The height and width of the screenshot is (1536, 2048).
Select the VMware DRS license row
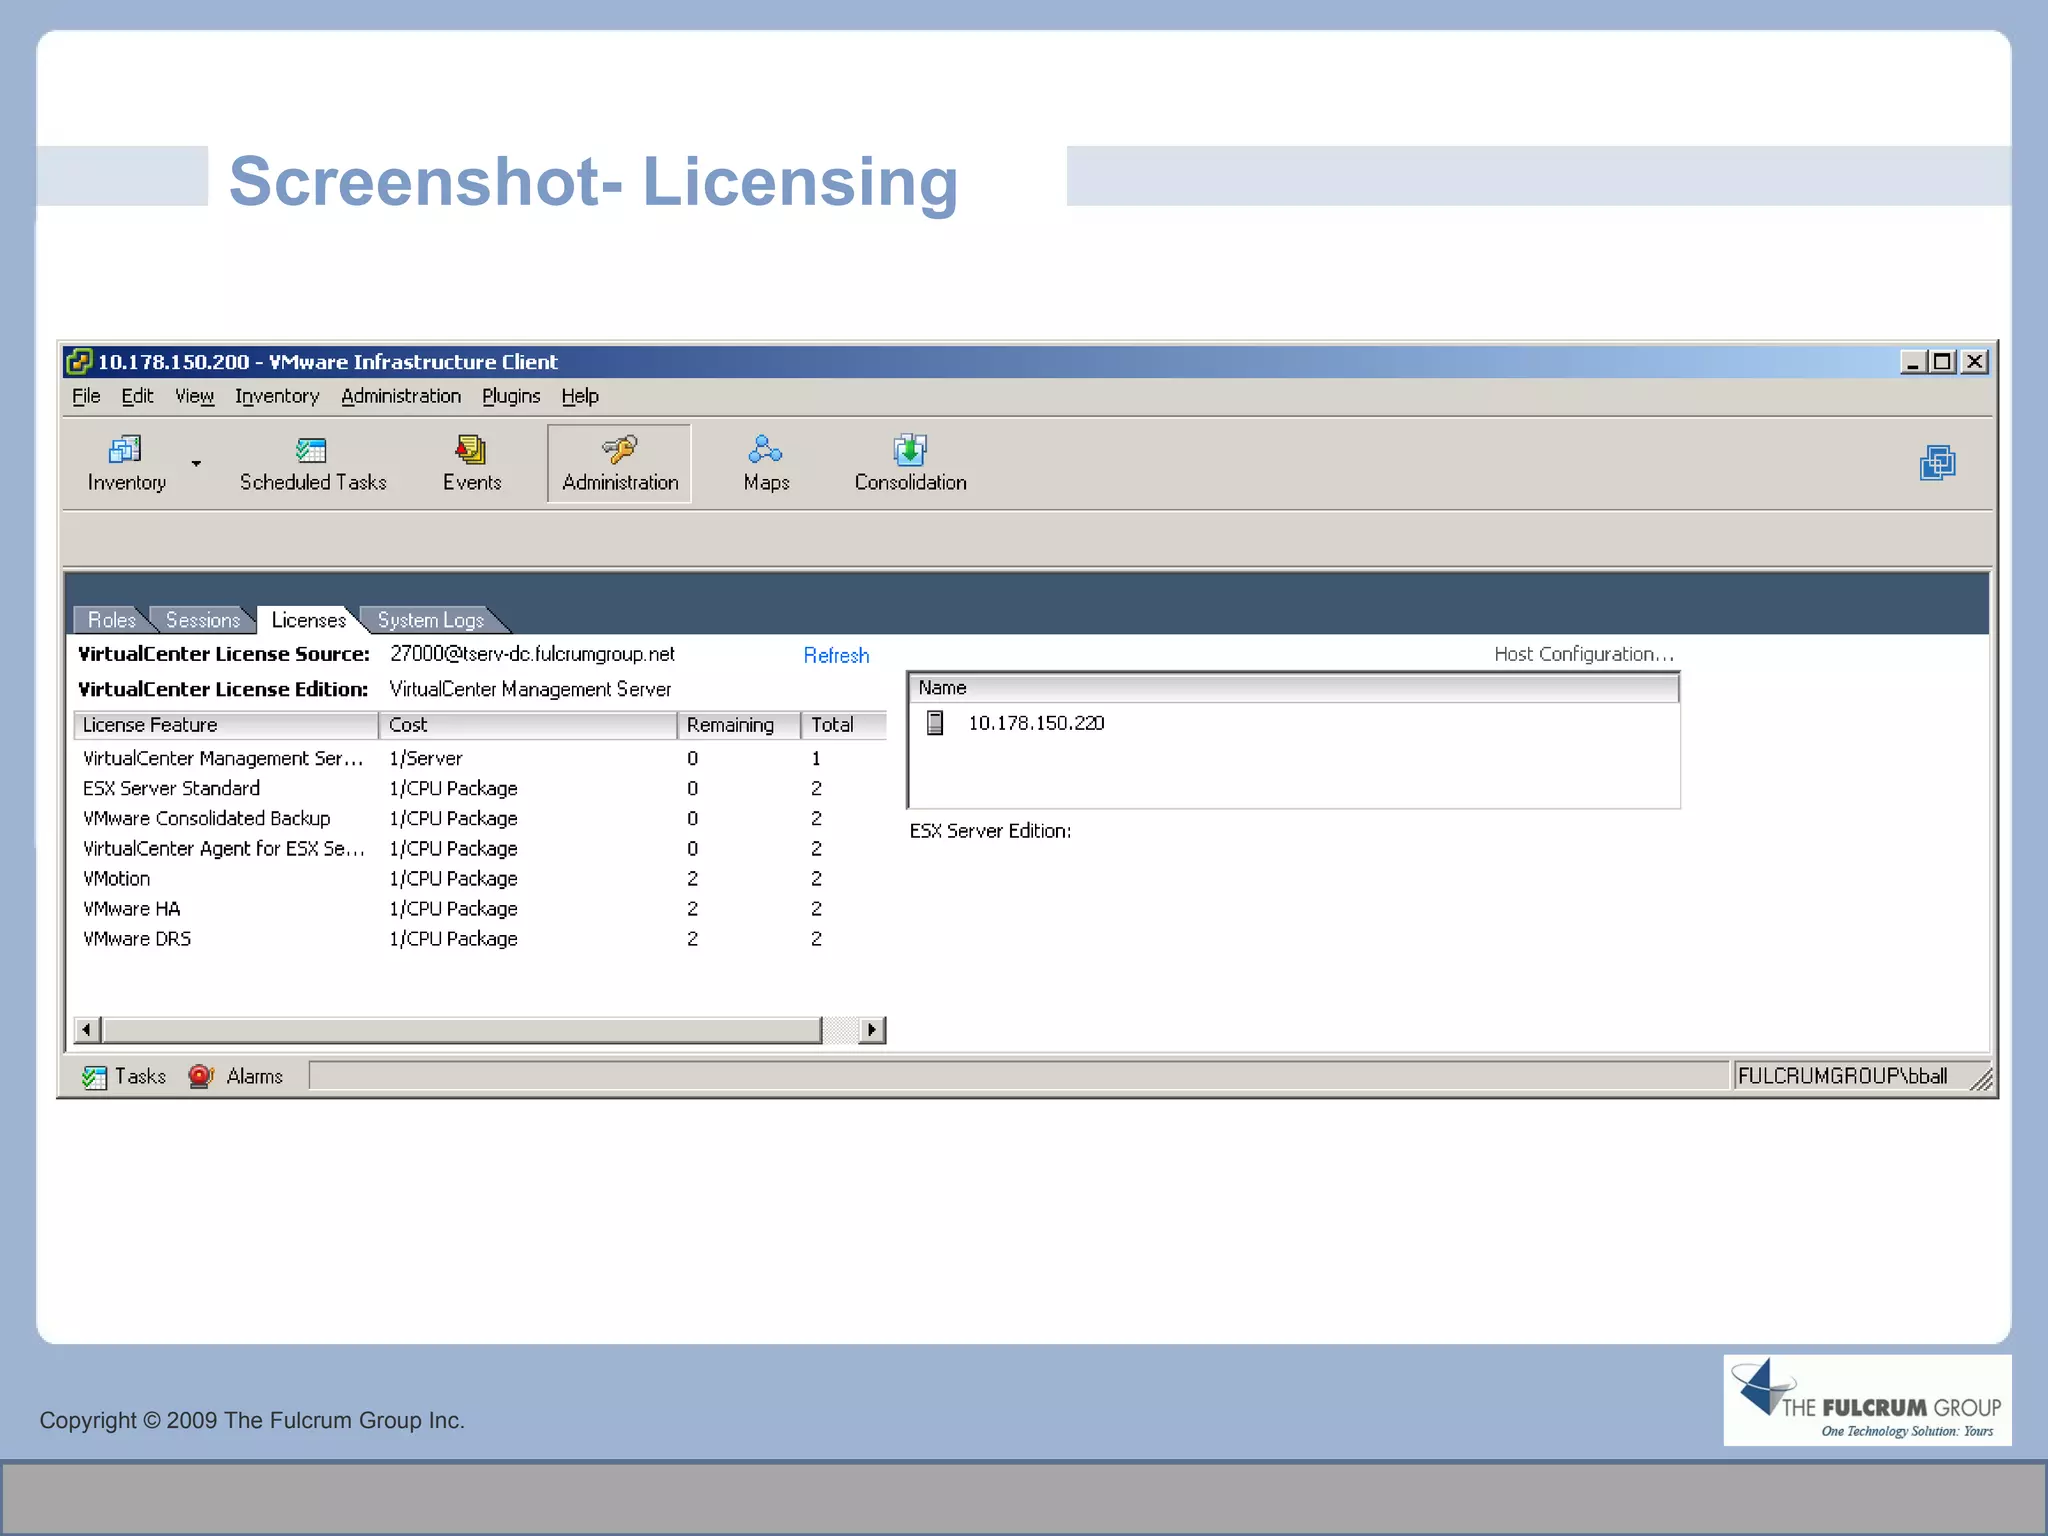pyautogui.click(x=480, y=938)
